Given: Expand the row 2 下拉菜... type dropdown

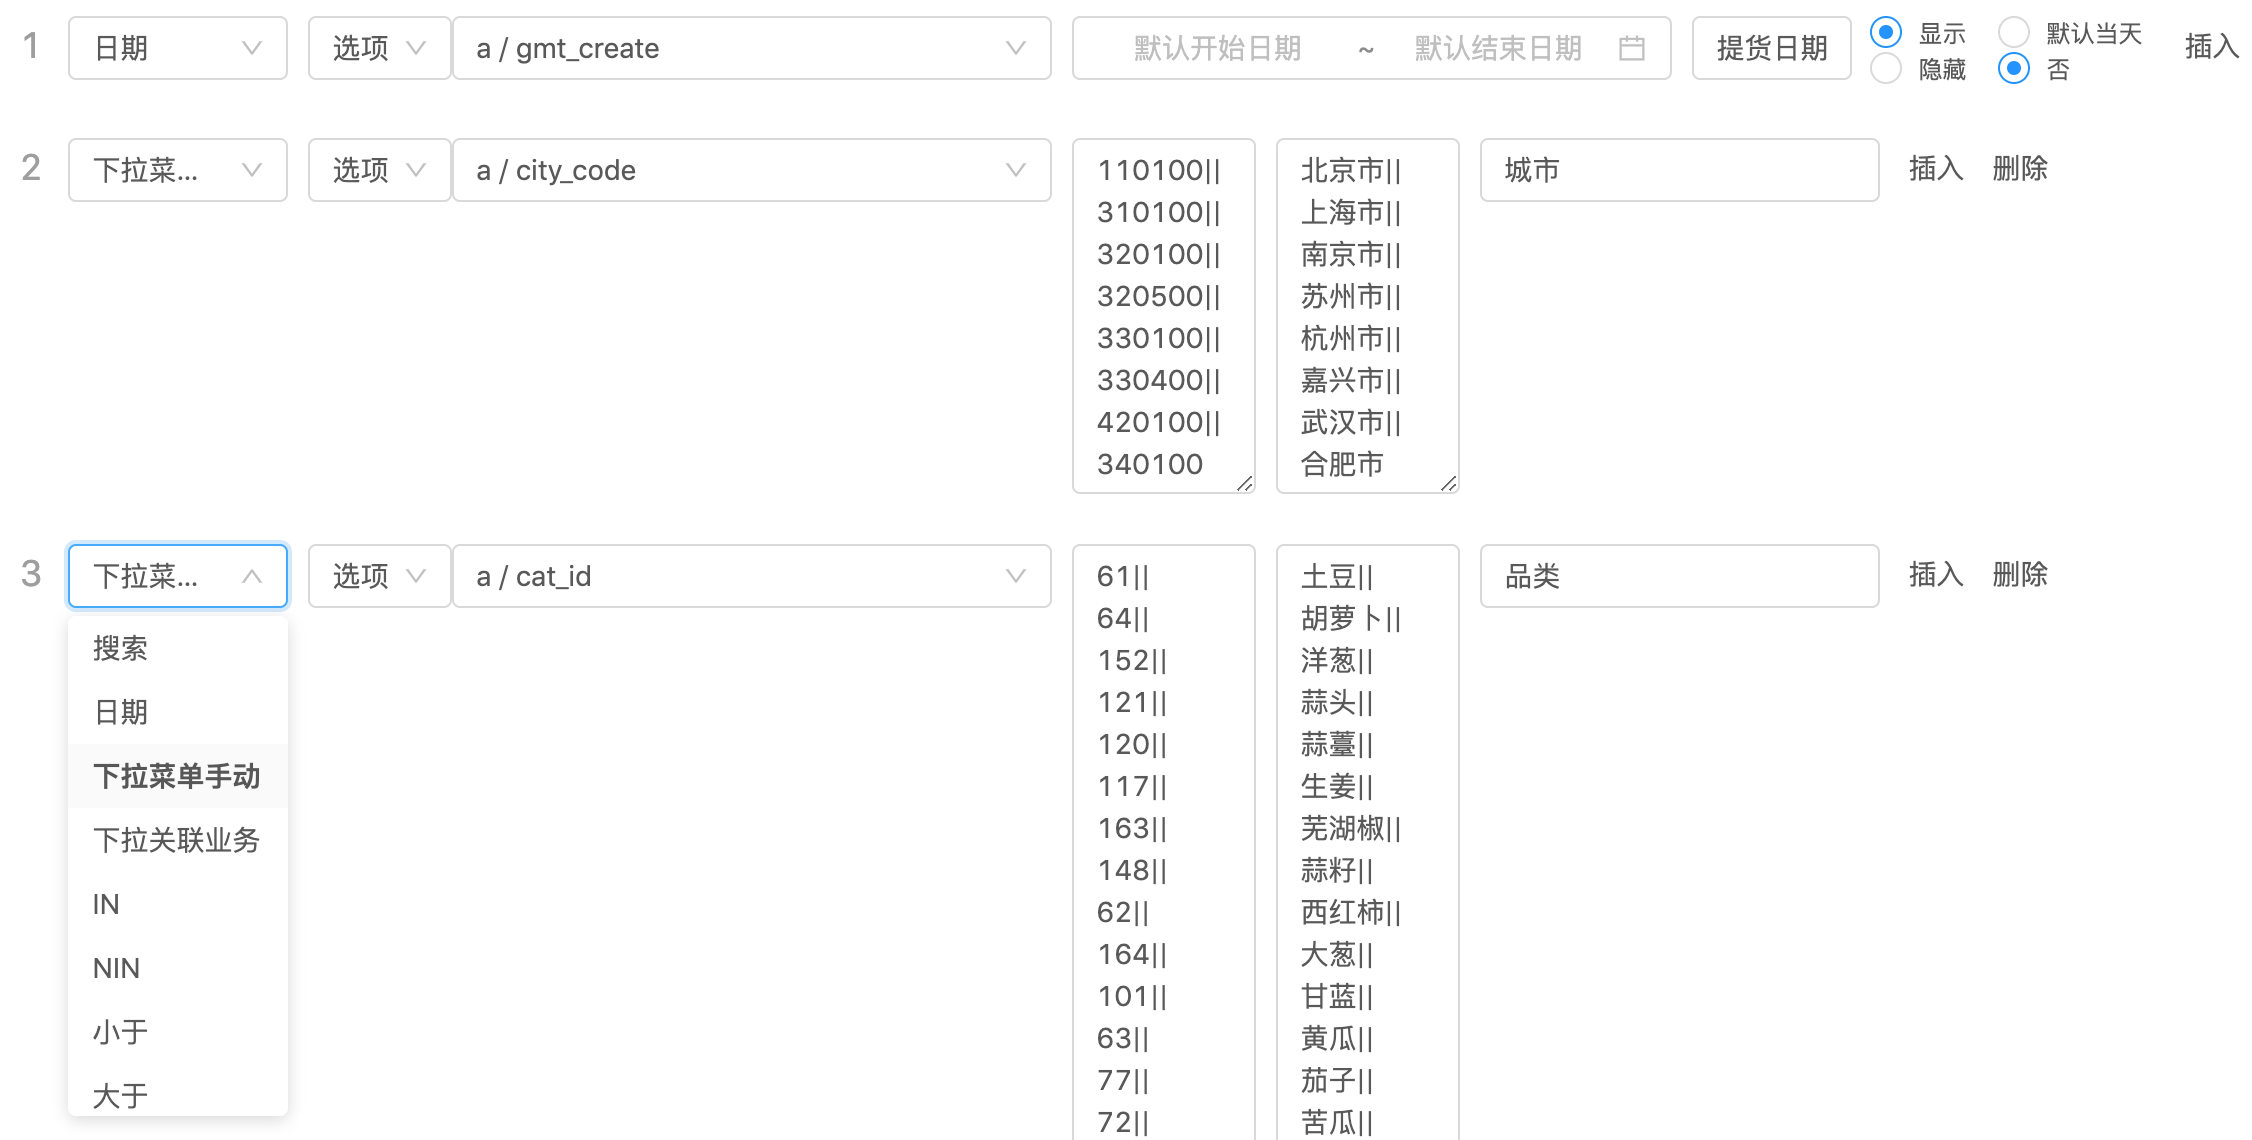Looking at the screenshot, I should pos(177,170).
